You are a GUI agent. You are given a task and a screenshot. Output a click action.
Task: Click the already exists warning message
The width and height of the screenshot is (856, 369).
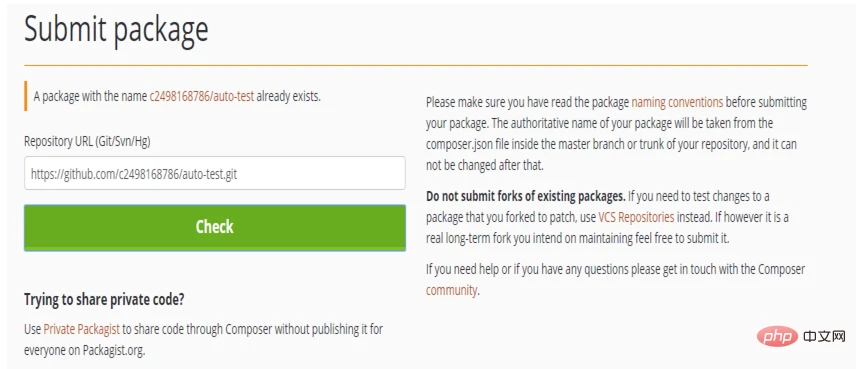coord(177,97)
